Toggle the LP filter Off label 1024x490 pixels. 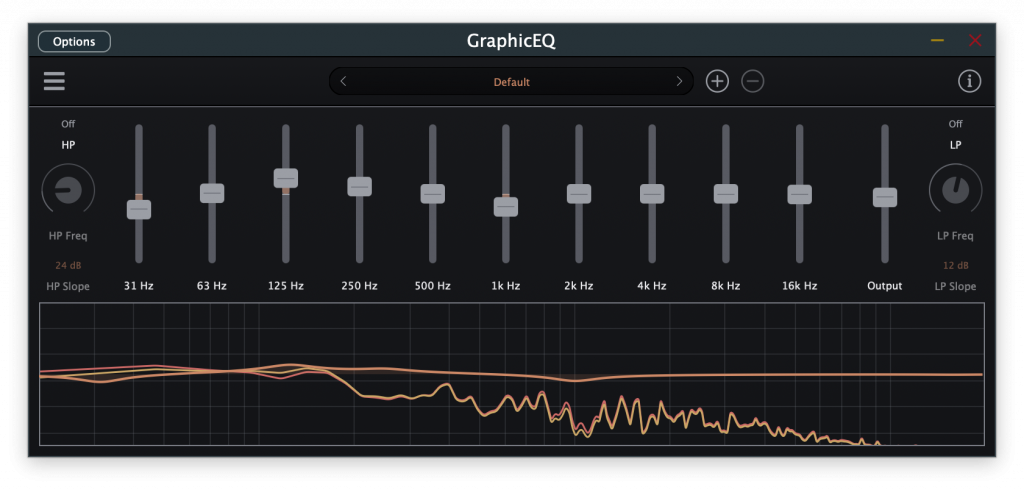[955, 124]
